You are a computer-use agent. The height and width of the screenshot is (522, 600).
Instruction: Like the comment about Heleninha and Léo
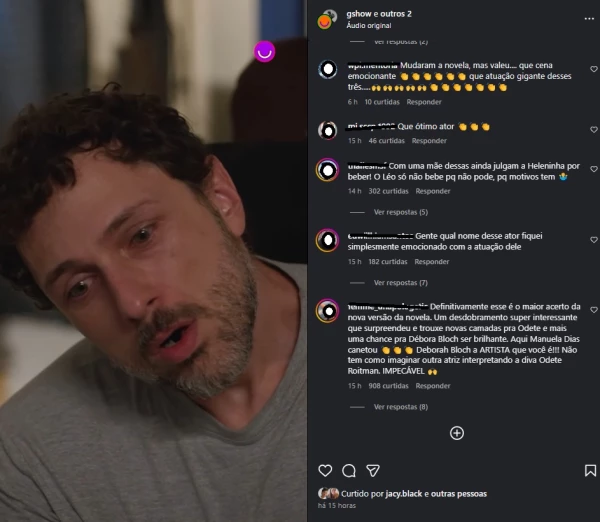click(x=593, y=169)
